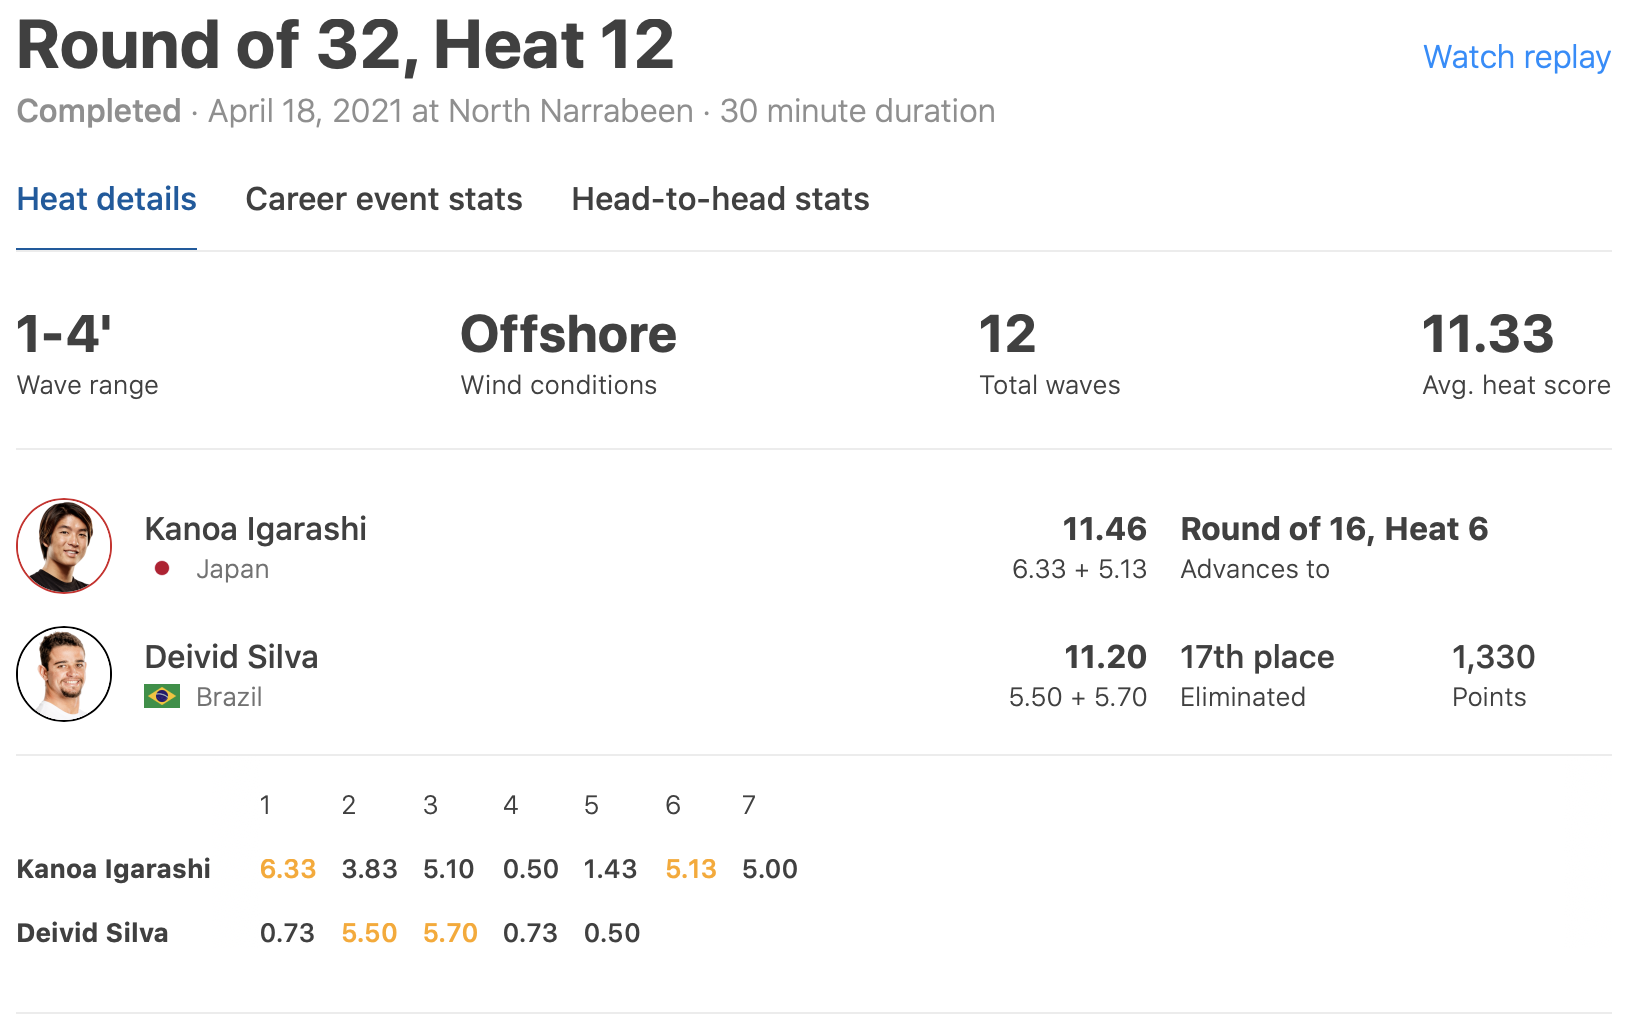This screenshot has height=1028, width=1628.
Task: Click Deivid Silva's profile photo
Action: click(x=64, y=674)
